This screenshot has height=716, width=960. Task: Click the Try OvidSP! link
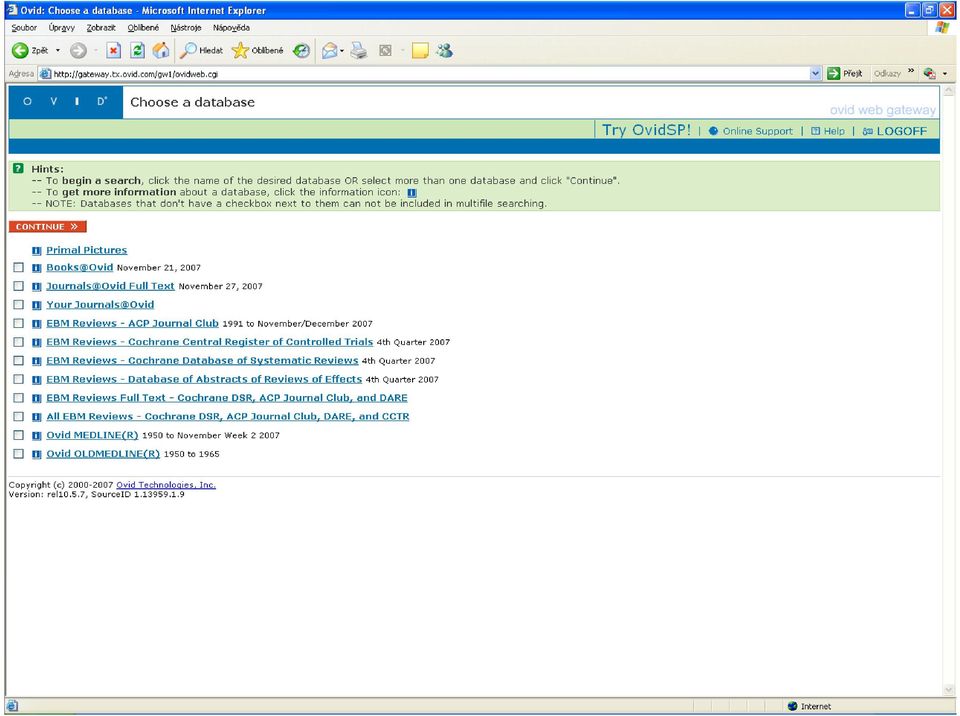point(647,130)
